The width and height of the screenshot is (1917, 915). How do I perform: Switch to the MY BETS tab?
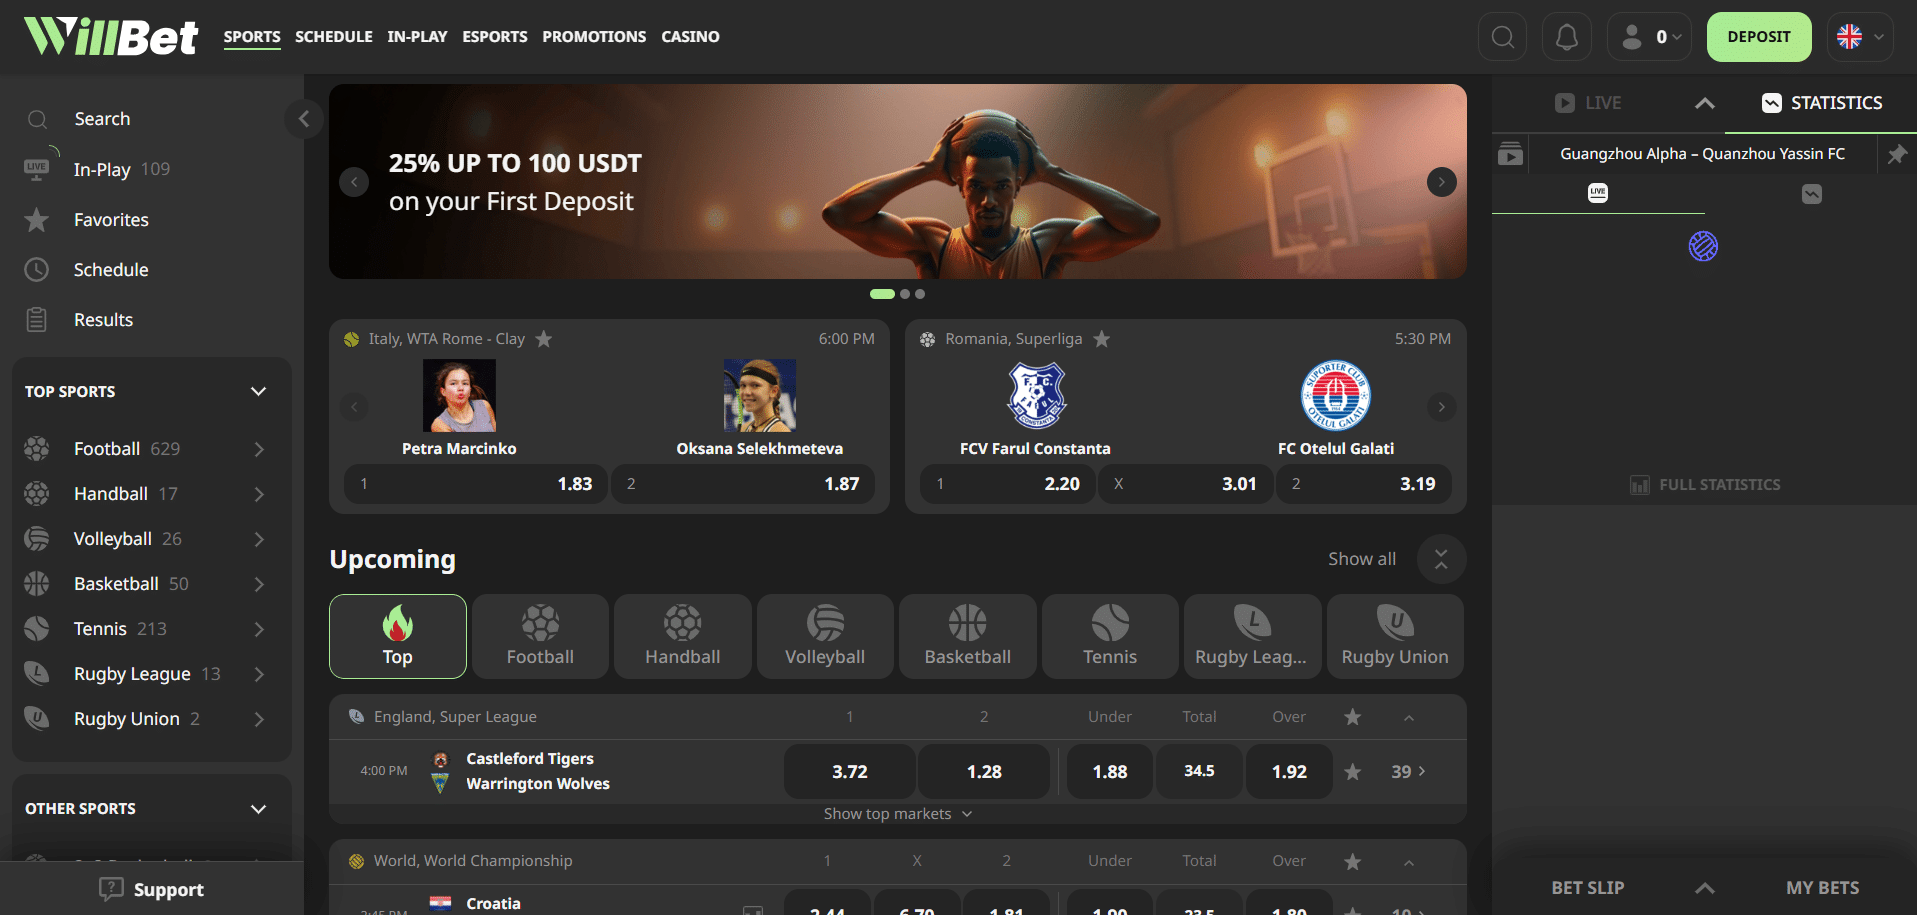click(x=1822, y=887)
